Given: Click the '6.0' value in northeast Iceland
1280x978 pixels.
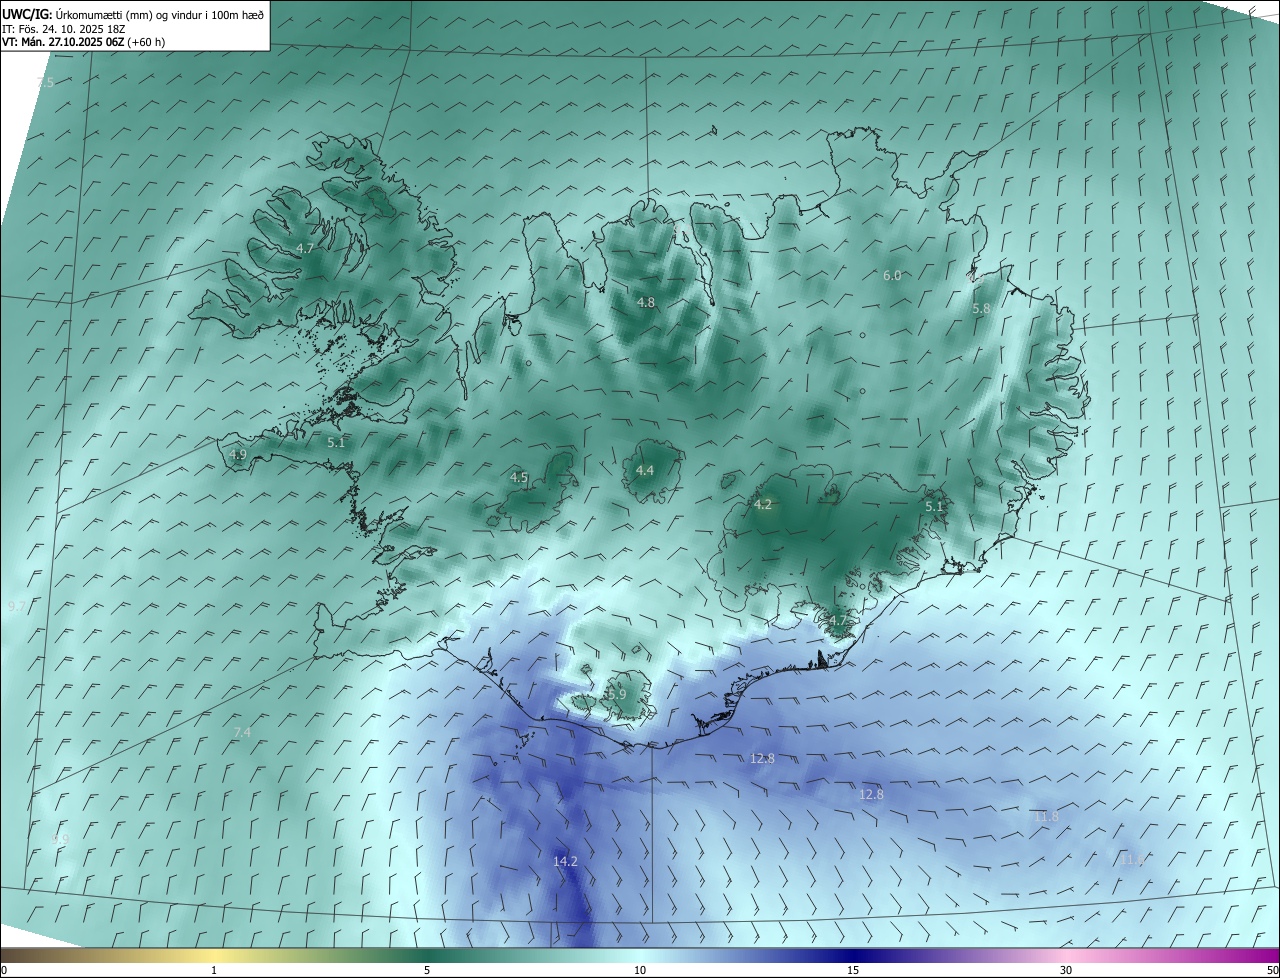Looking at the screenshot, I should 892,276.
